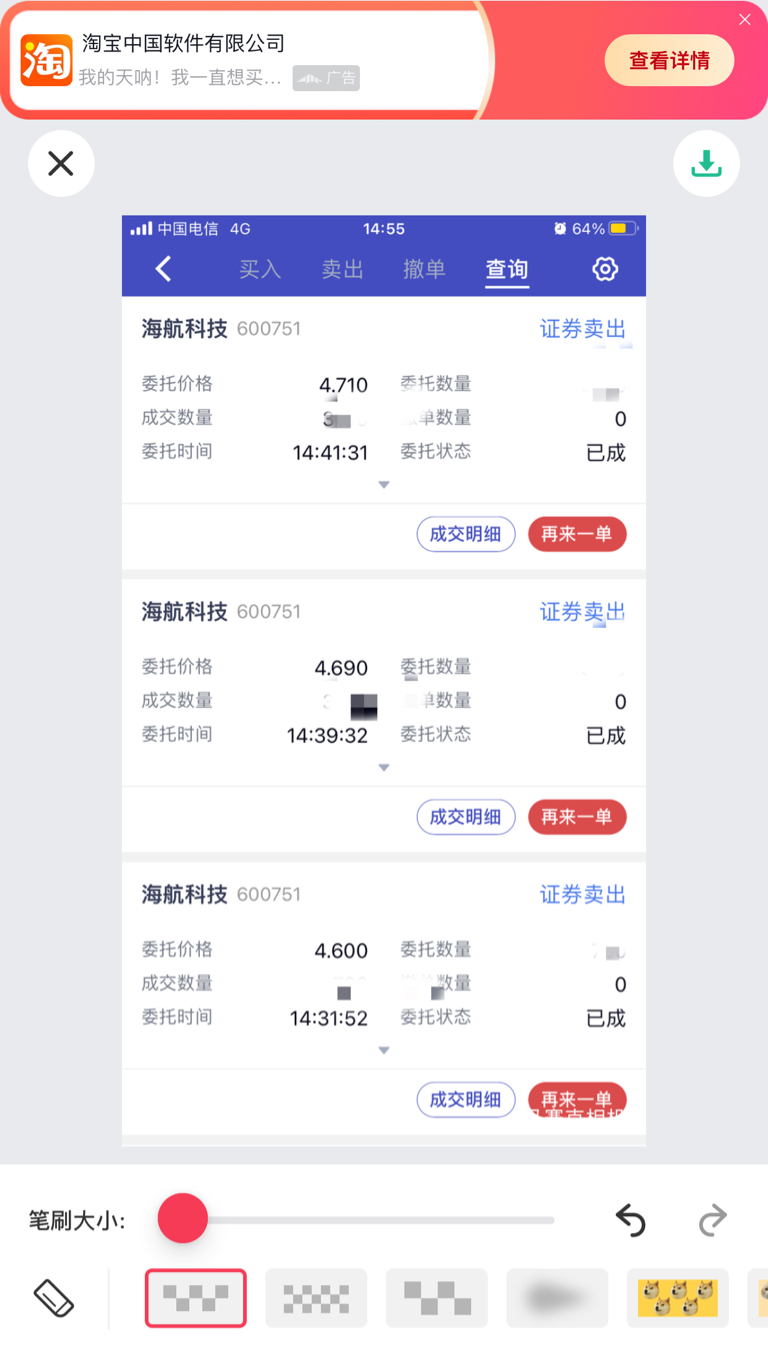The height and width of the screenshot is (1366, 768).
Task: Undo the last brush stroke
Action: pos(630,1220)
